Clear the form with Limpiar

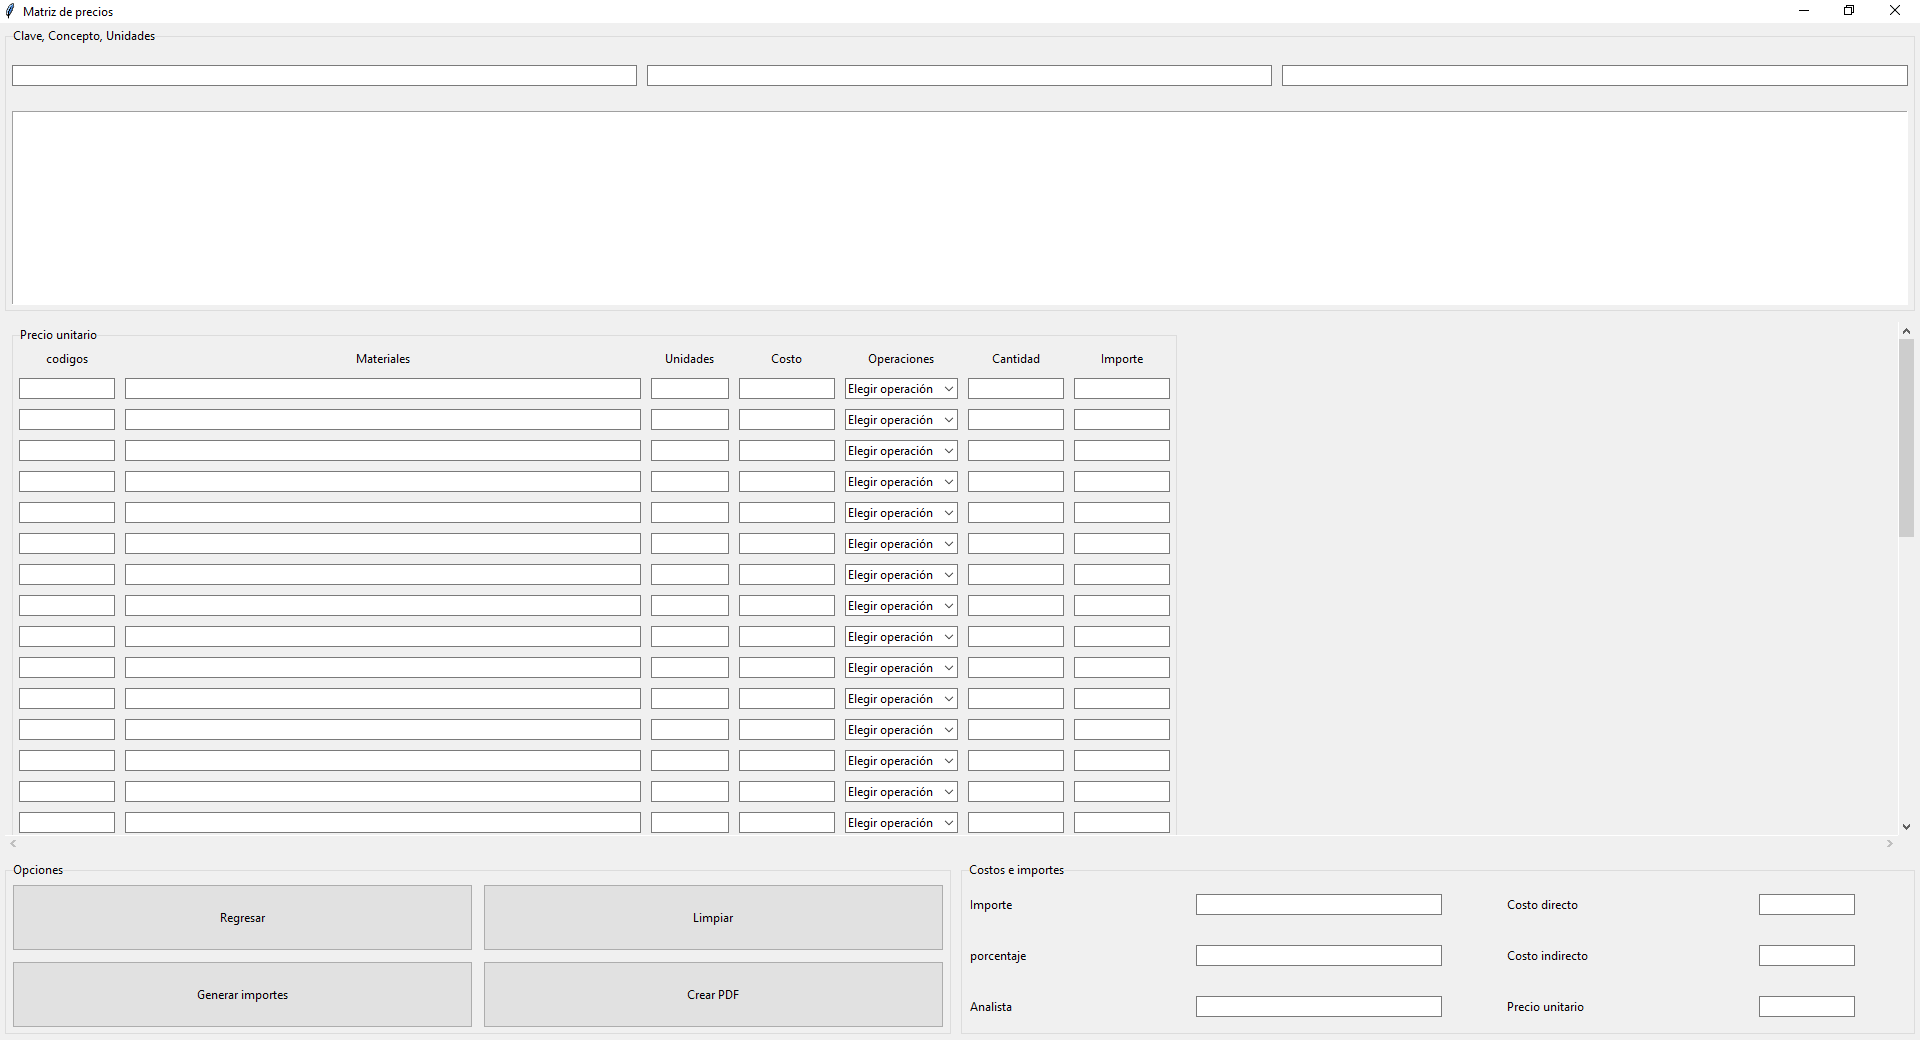point(713,917)
